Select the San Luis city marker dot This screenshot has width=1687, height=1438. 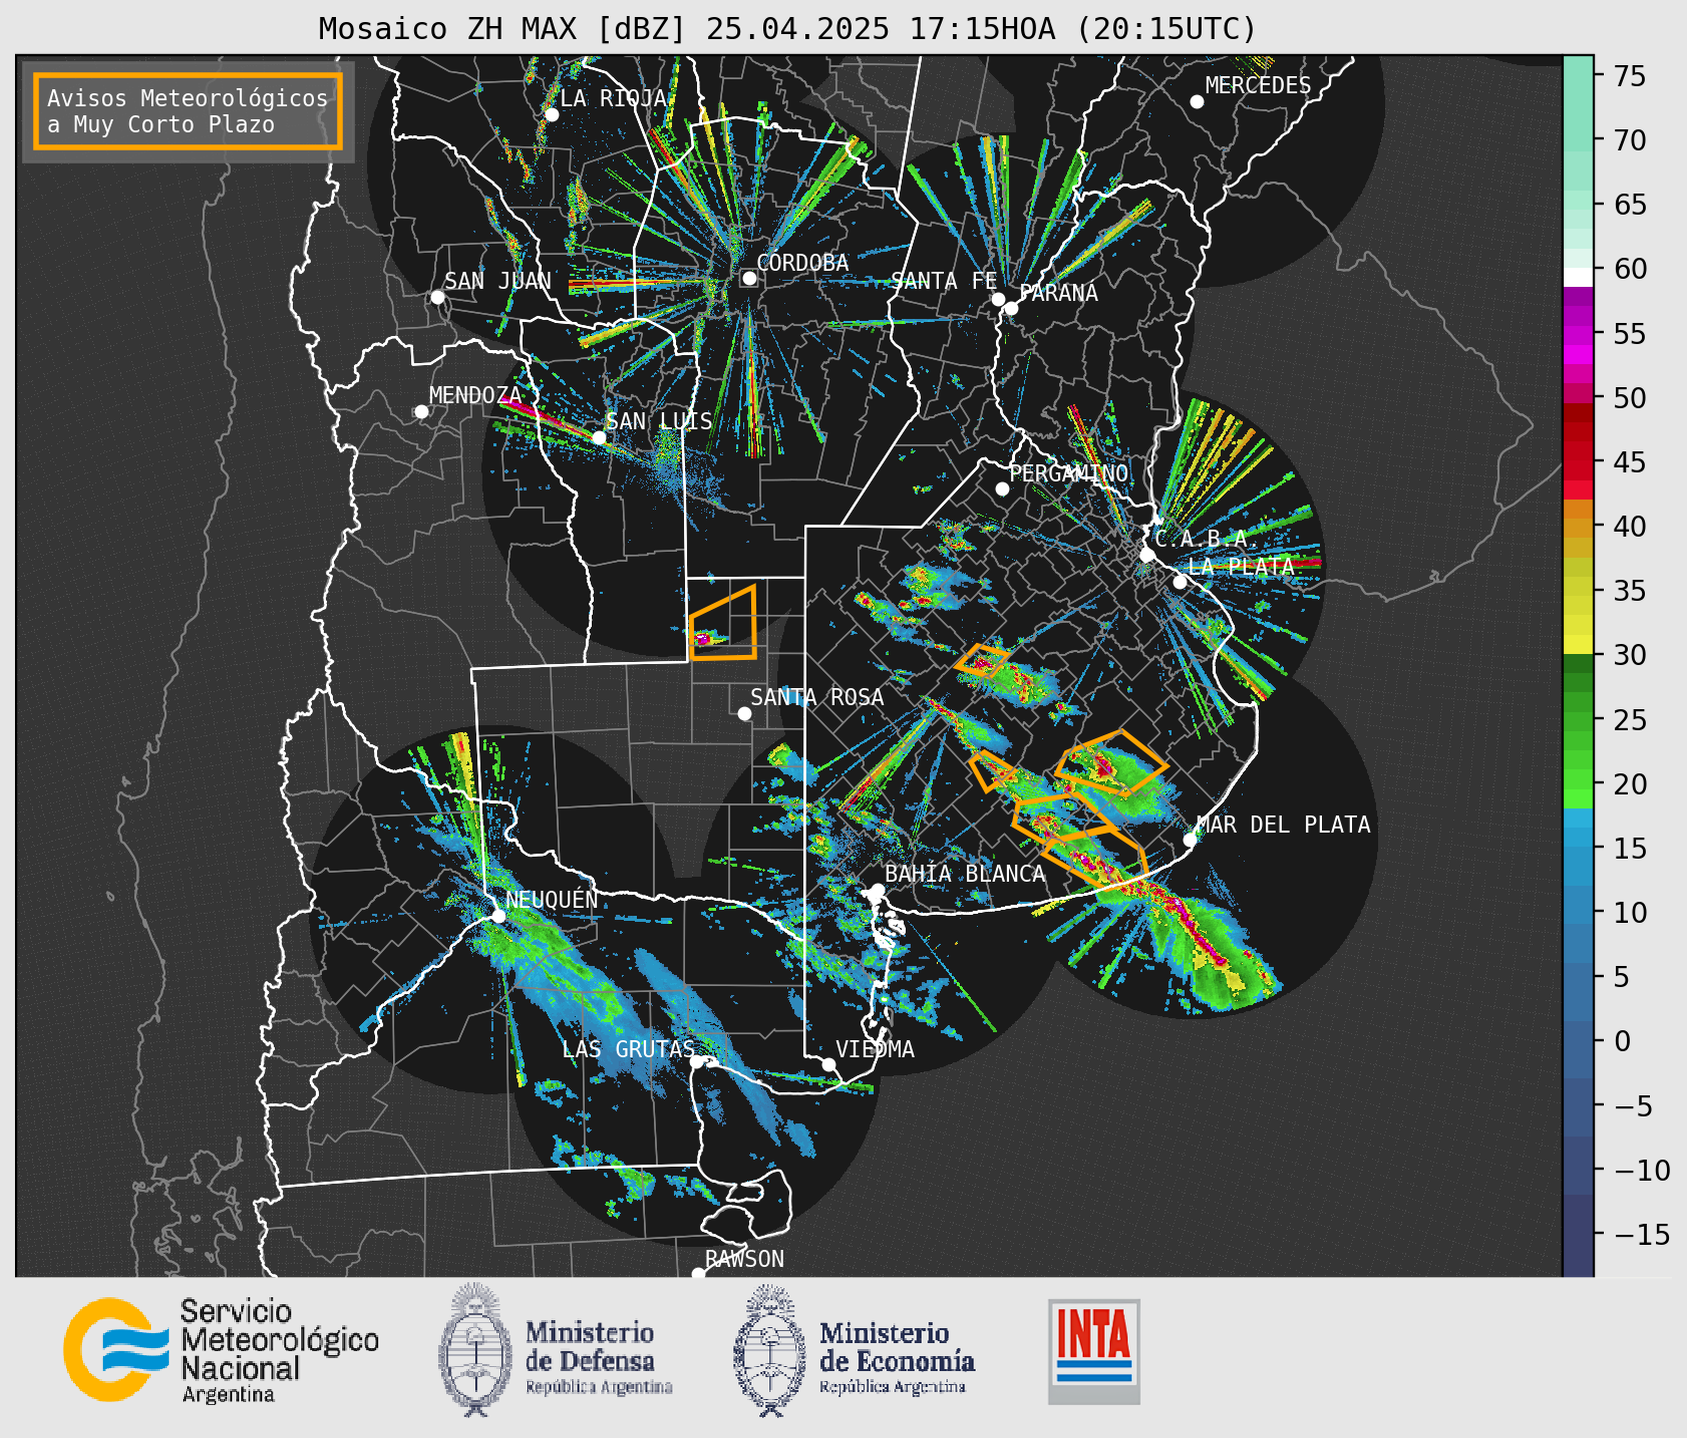click(599, 437)
